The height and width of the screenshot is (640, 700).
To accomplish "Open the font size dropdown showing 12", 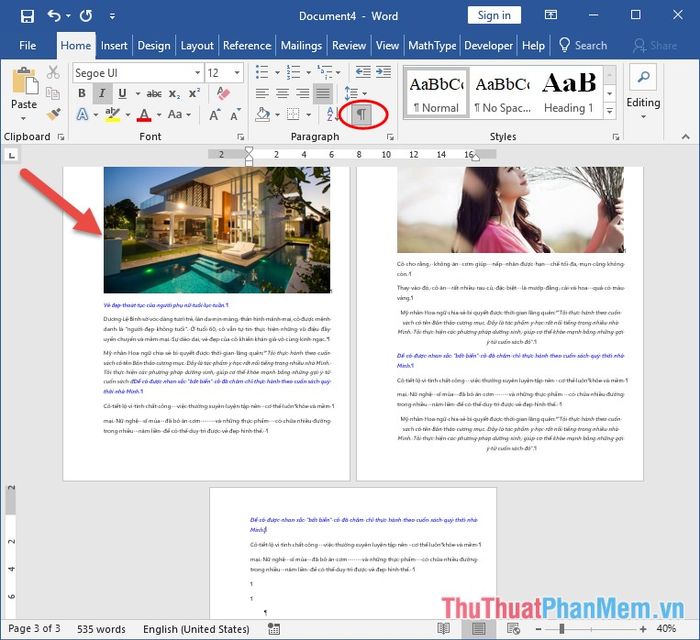I will tap(224, 73).
